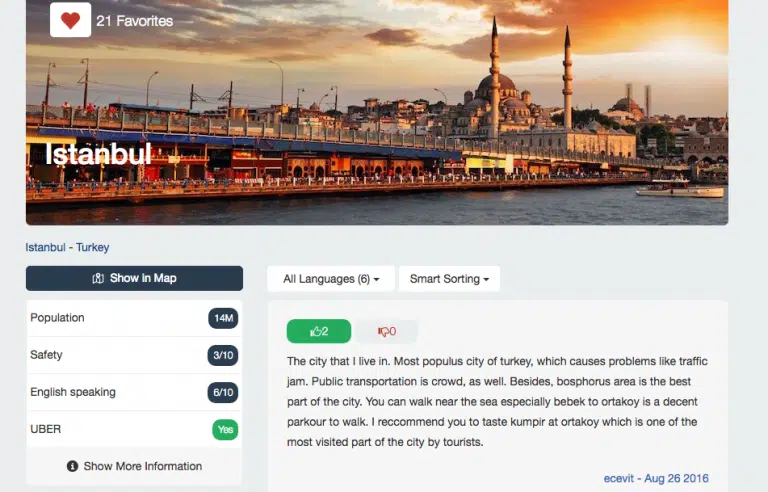Open the Smart Sorting dropdown
Image resolution: width=768 pixels, height=492 pixels.
pyautogui.click(x=449, y=279)
